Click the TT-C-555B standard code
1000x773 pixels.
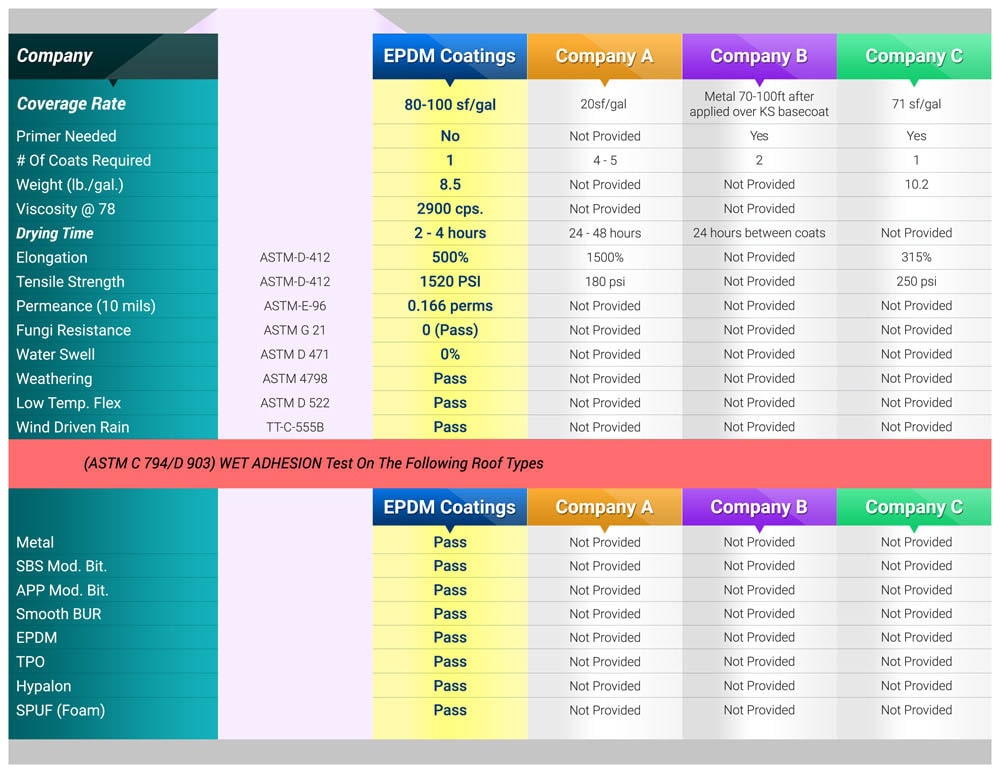coord(295,427)
